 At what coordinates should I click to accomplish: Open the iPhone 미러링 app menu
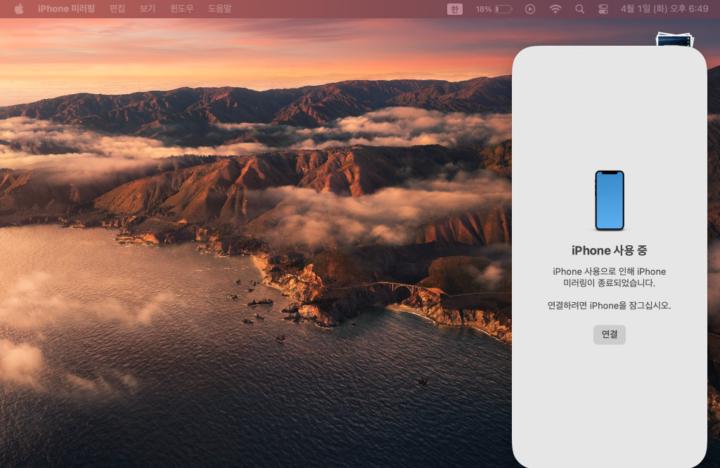[66, 9]
